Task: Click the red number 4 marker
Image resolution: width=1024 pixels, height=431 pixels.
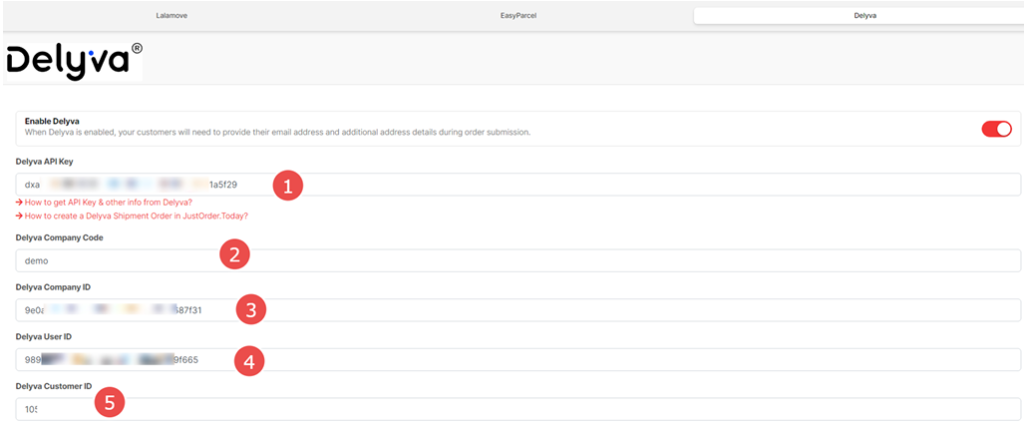Action: point(249,359)
